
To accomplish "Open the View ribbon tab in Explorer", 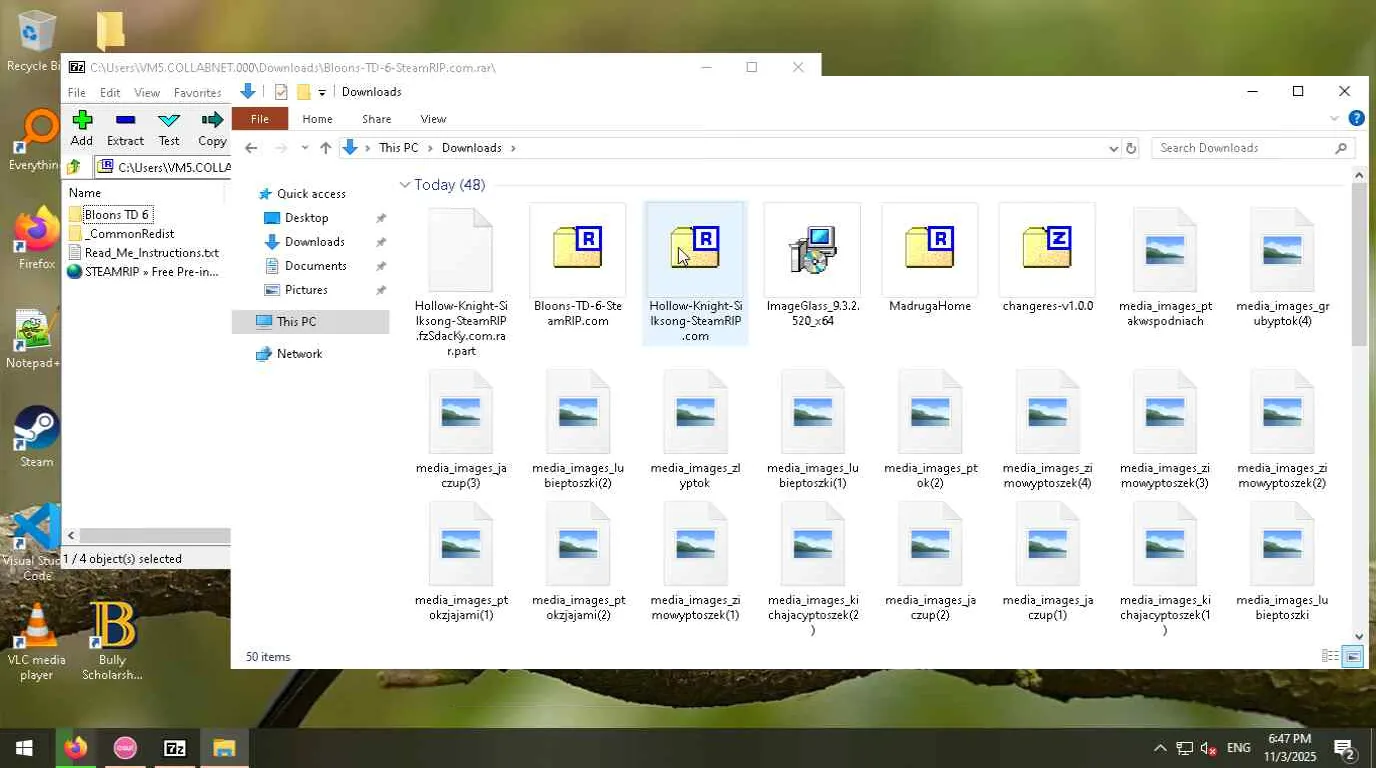I will click(x=433, y=119).
